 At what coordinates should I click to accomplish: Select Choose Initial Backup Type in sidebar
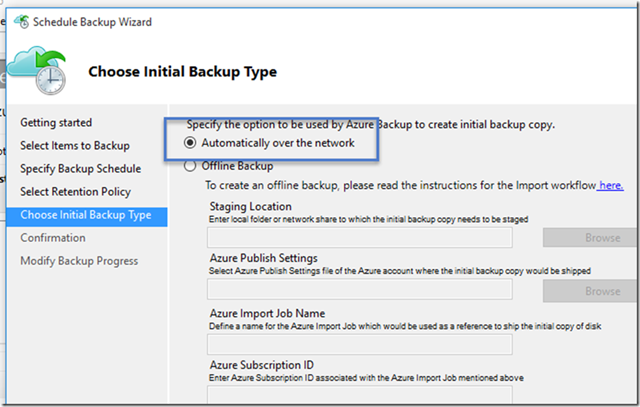(86, 214)
